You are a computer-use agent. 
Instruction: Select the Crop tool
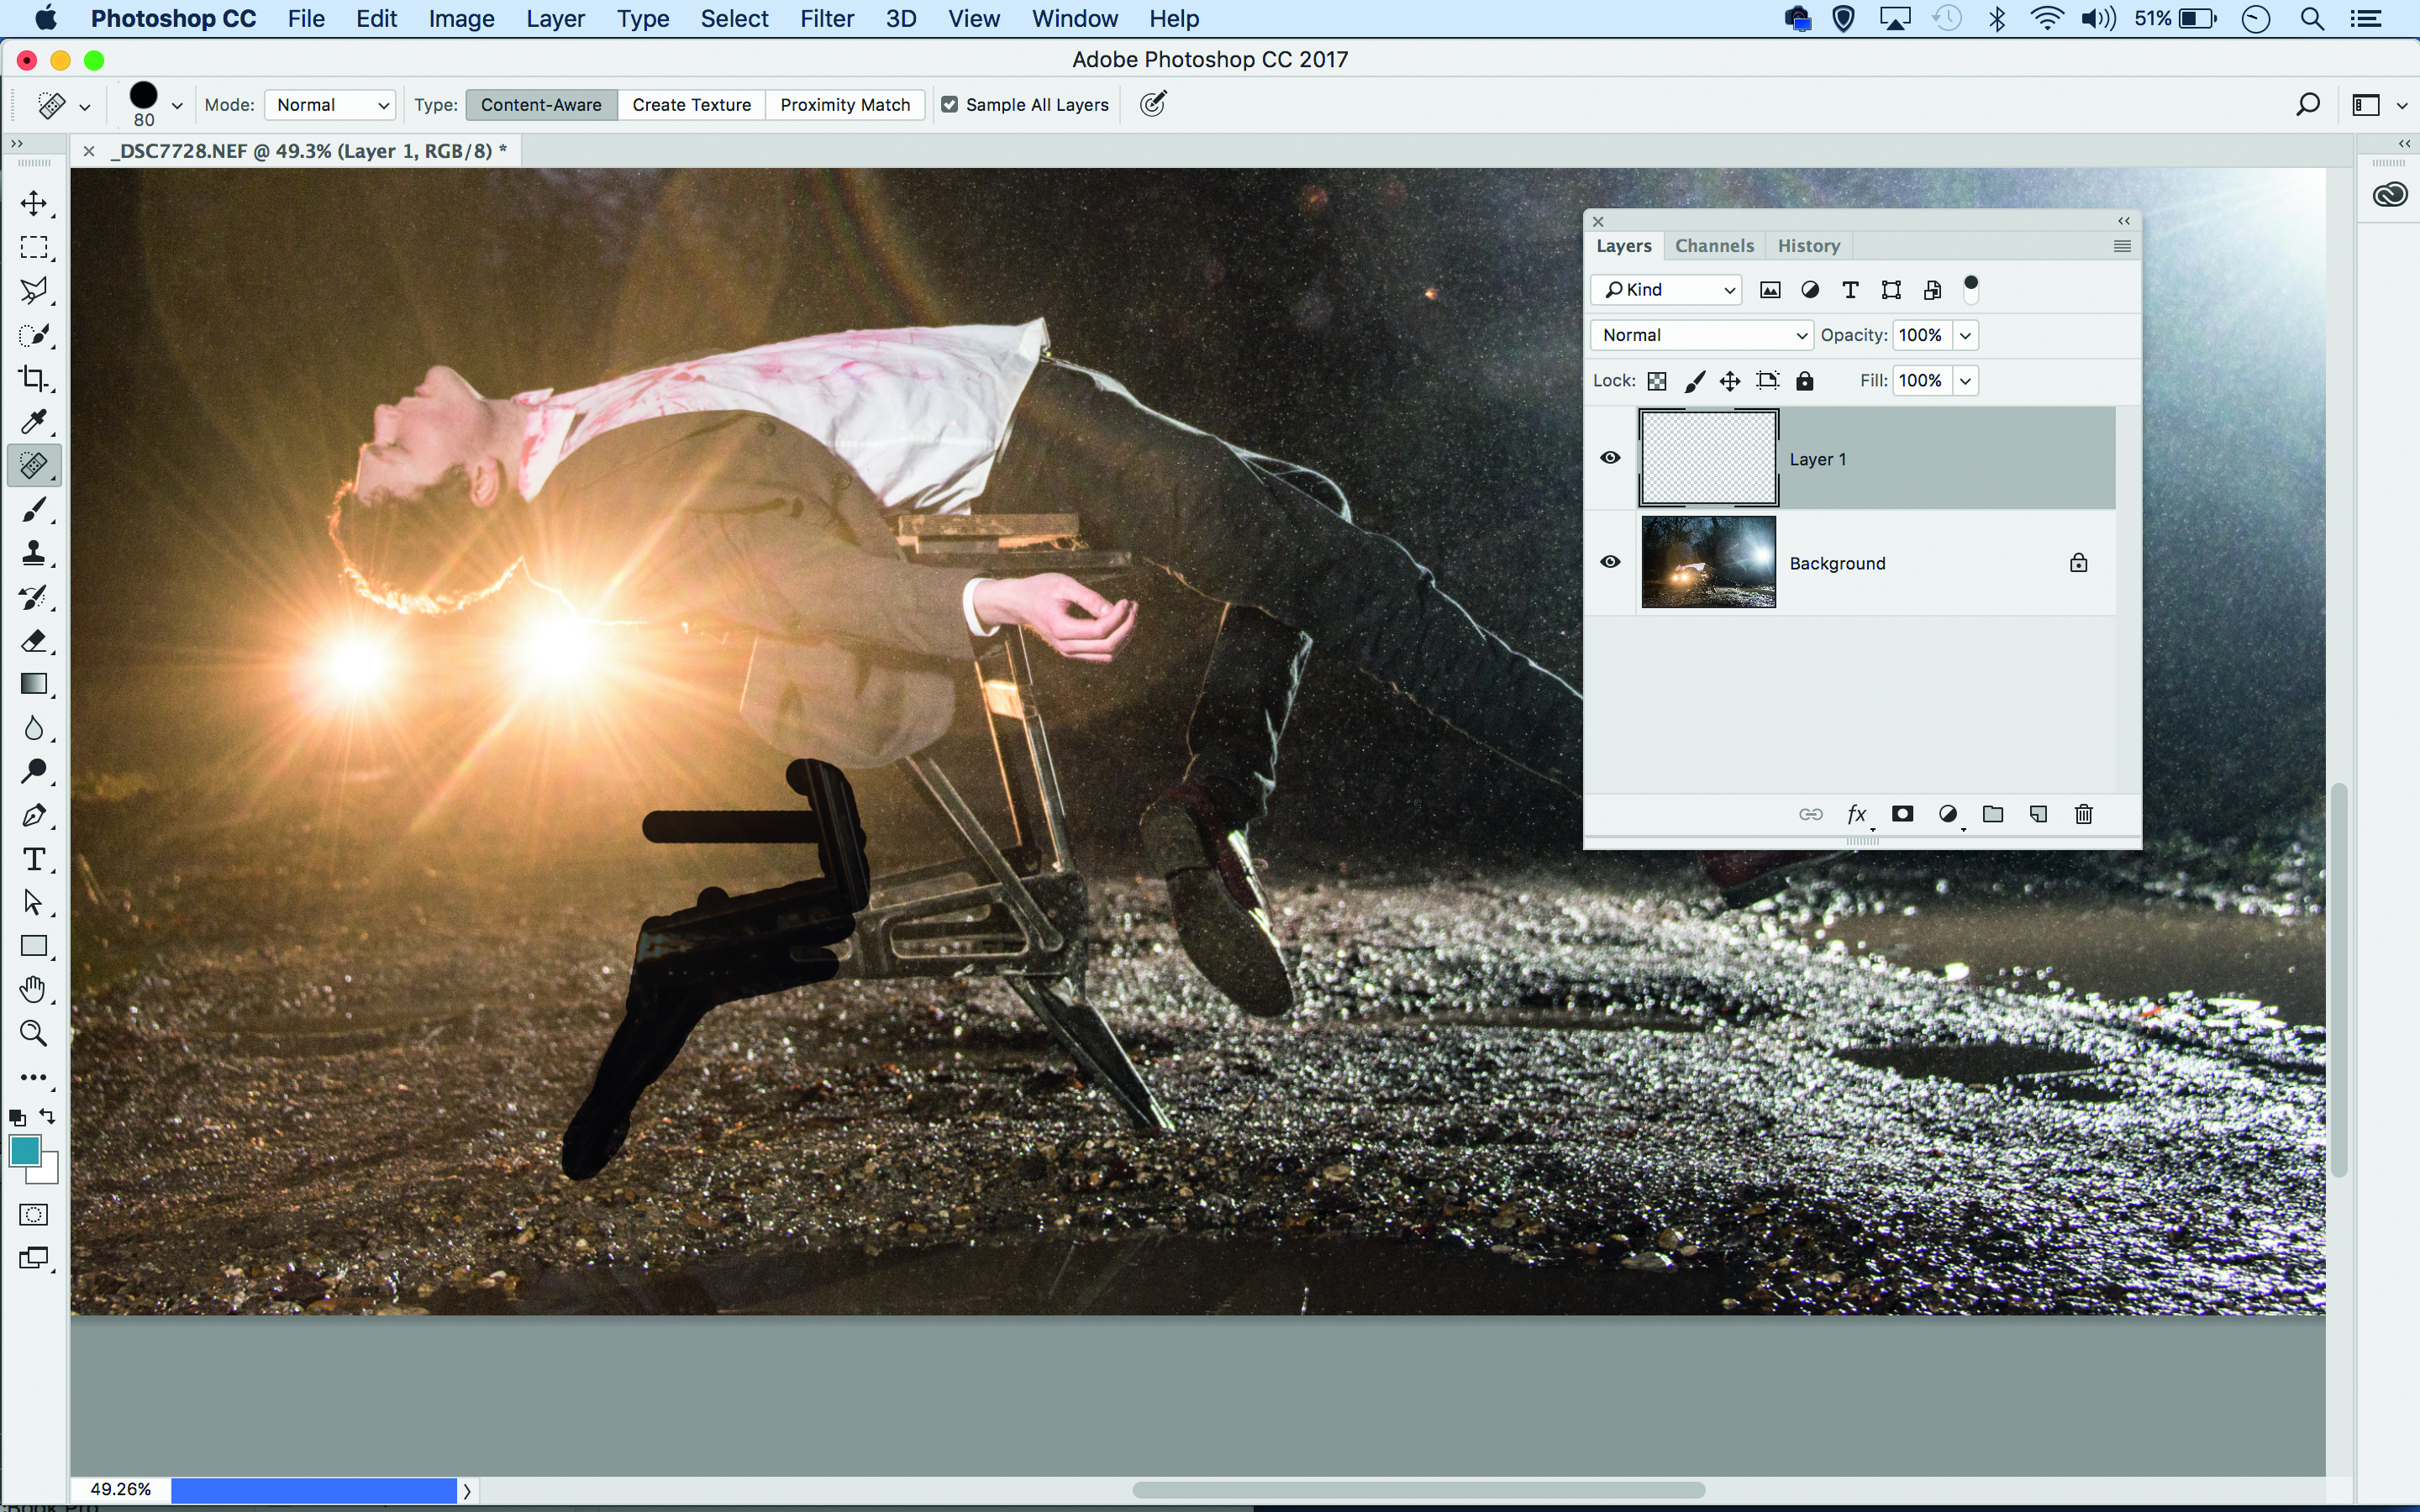(x=34, y=378)
